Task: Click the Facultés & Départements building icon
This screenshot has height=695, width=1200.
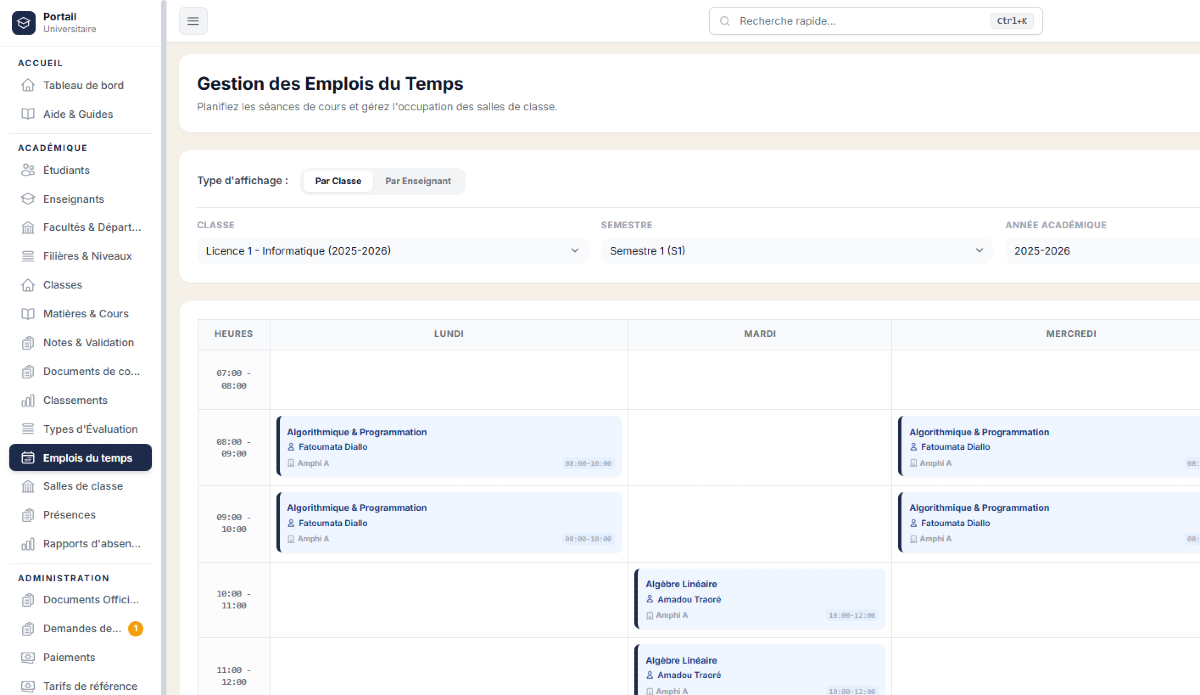Action: pos(28,227)
